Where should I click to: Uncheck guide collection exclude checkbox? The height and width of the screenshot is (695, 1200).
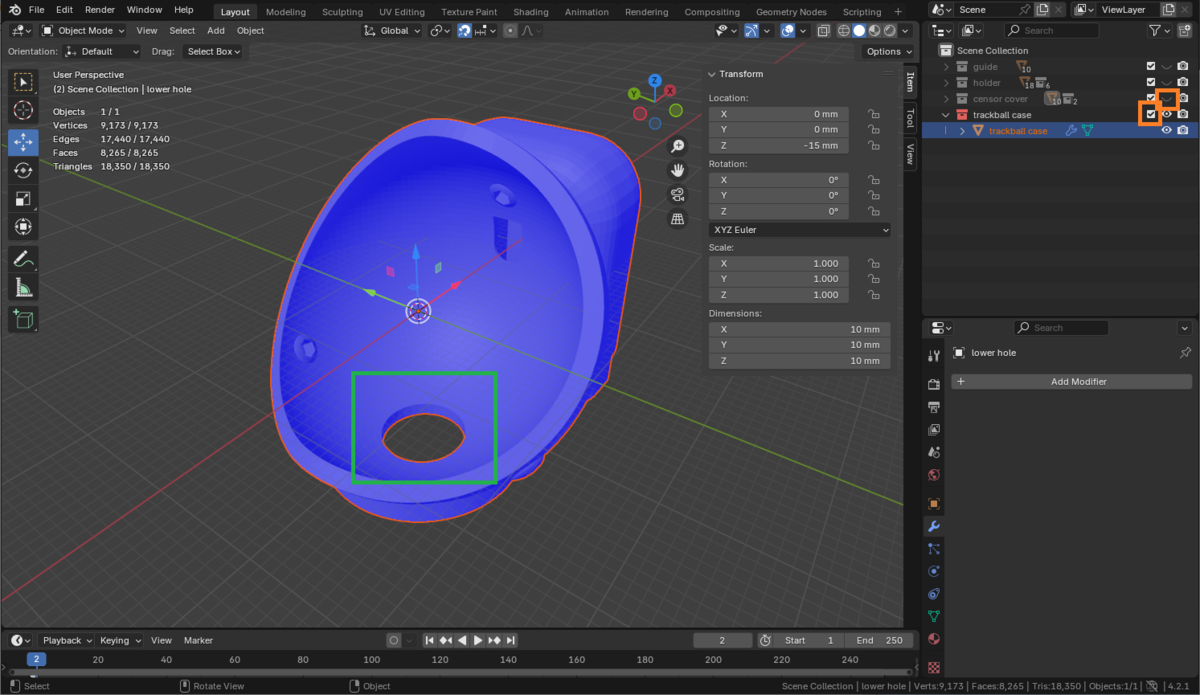pyautogui.click(x=1151, y=67)
